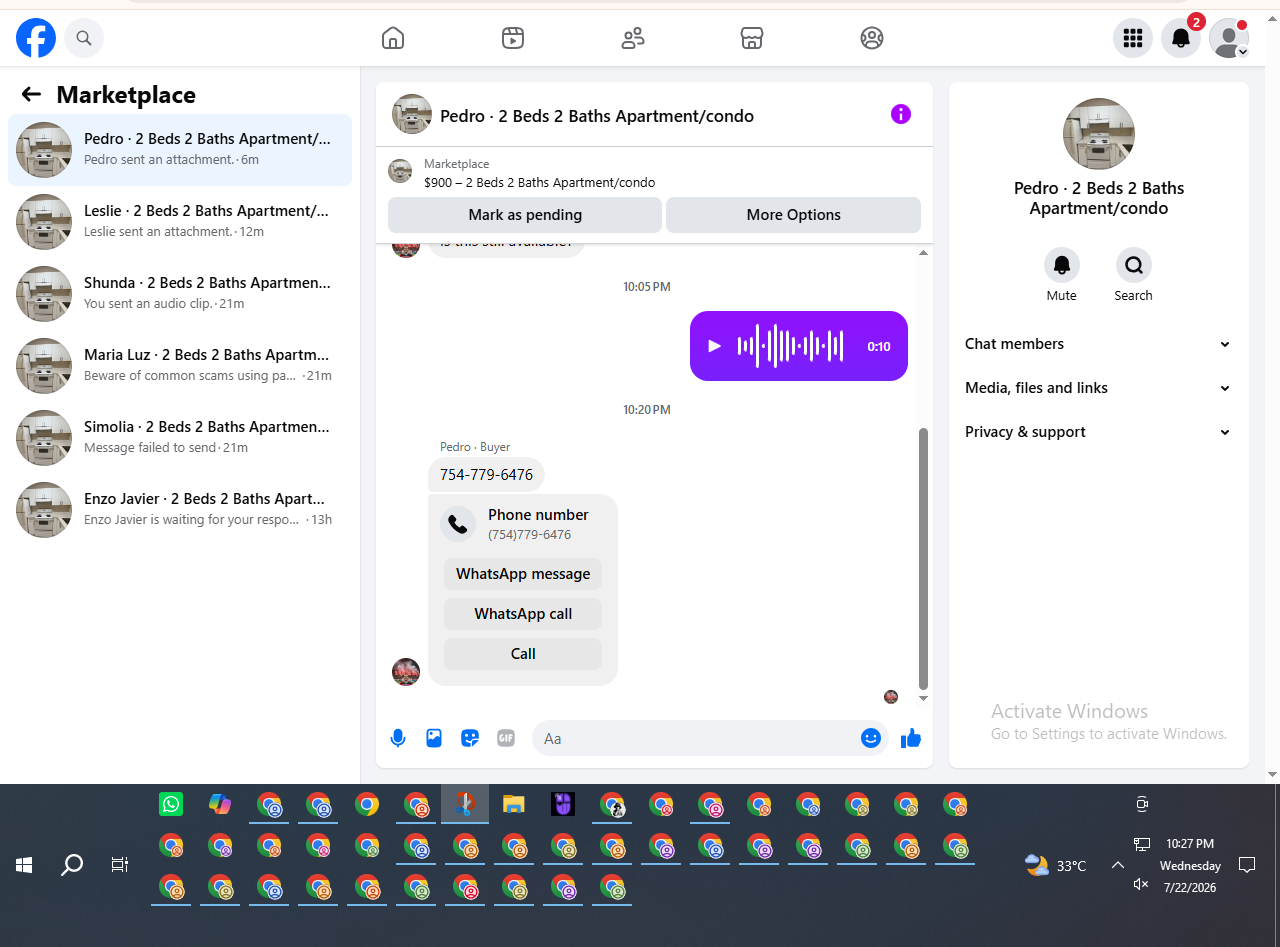Open the Friends tab in top navigation
1280x947 pixels.
pyautogui.click(x=633, y=38)
